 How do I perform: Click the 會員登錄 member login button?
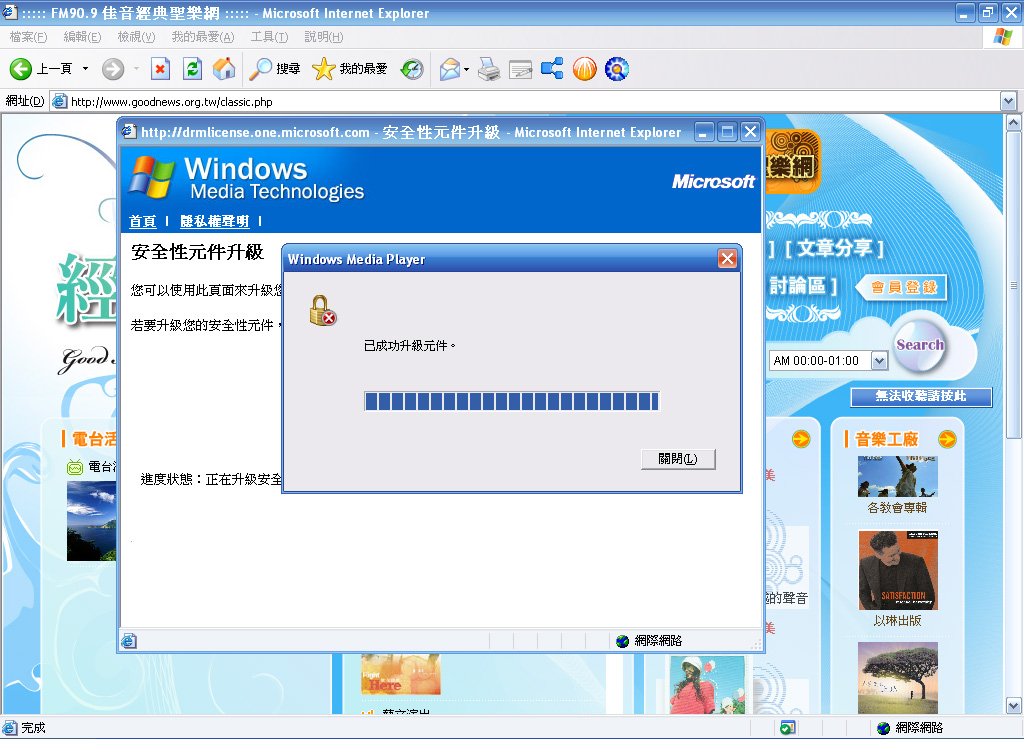click(904, 287)
